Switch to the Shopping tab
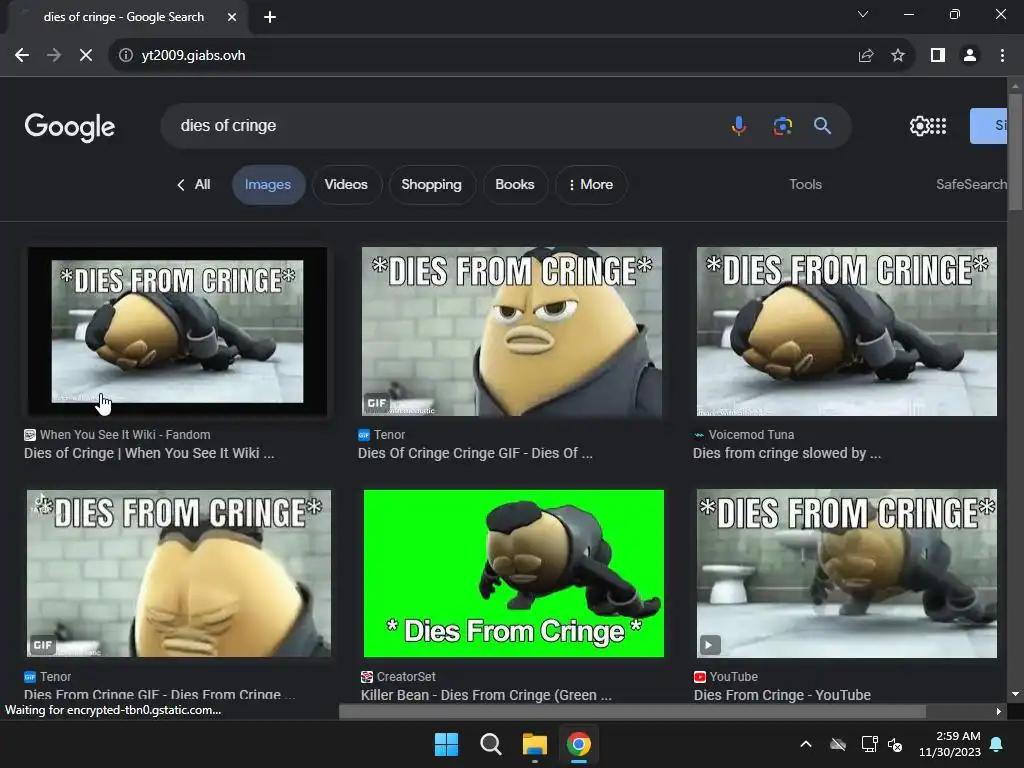 click(432, 185)
